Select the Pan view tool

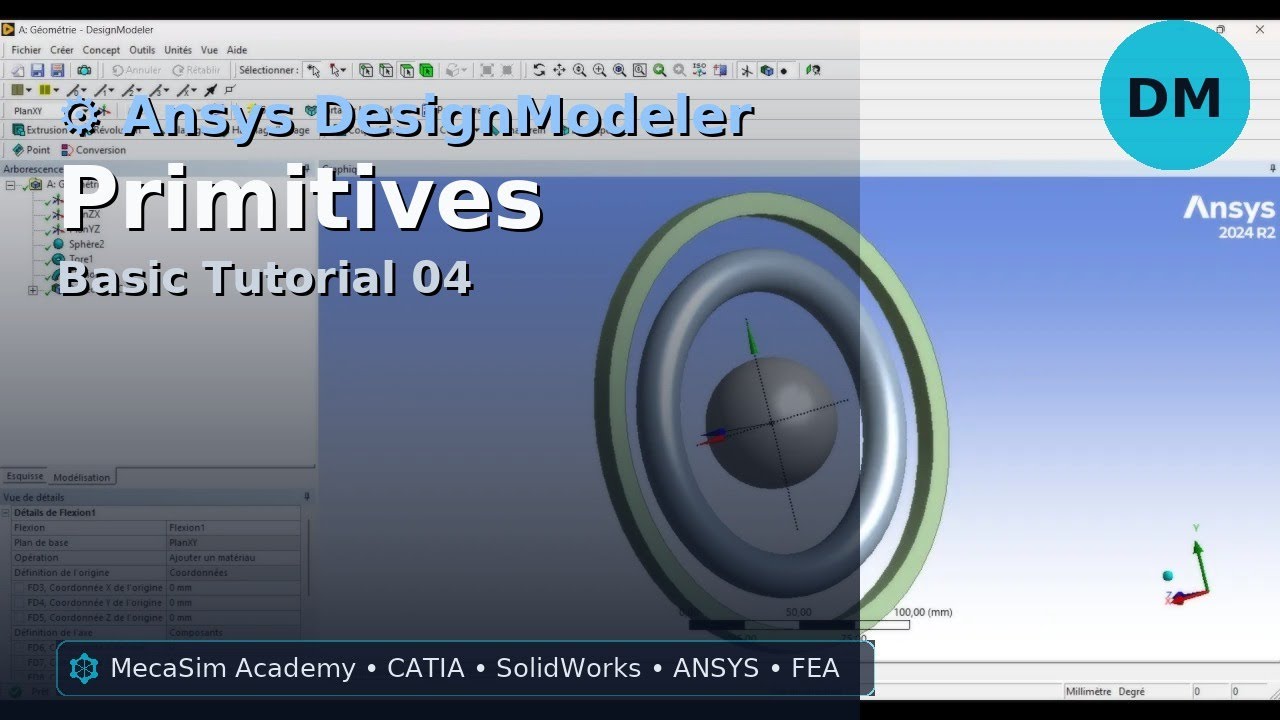point(559,70)
